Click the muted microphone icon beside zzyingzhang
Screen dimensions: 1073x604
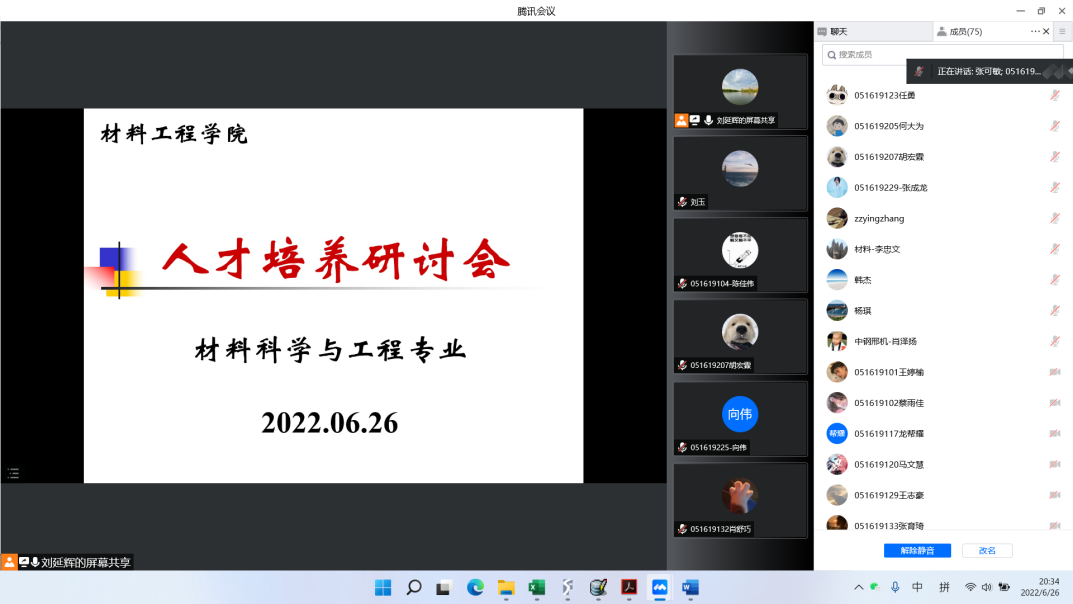(1054, 219)
